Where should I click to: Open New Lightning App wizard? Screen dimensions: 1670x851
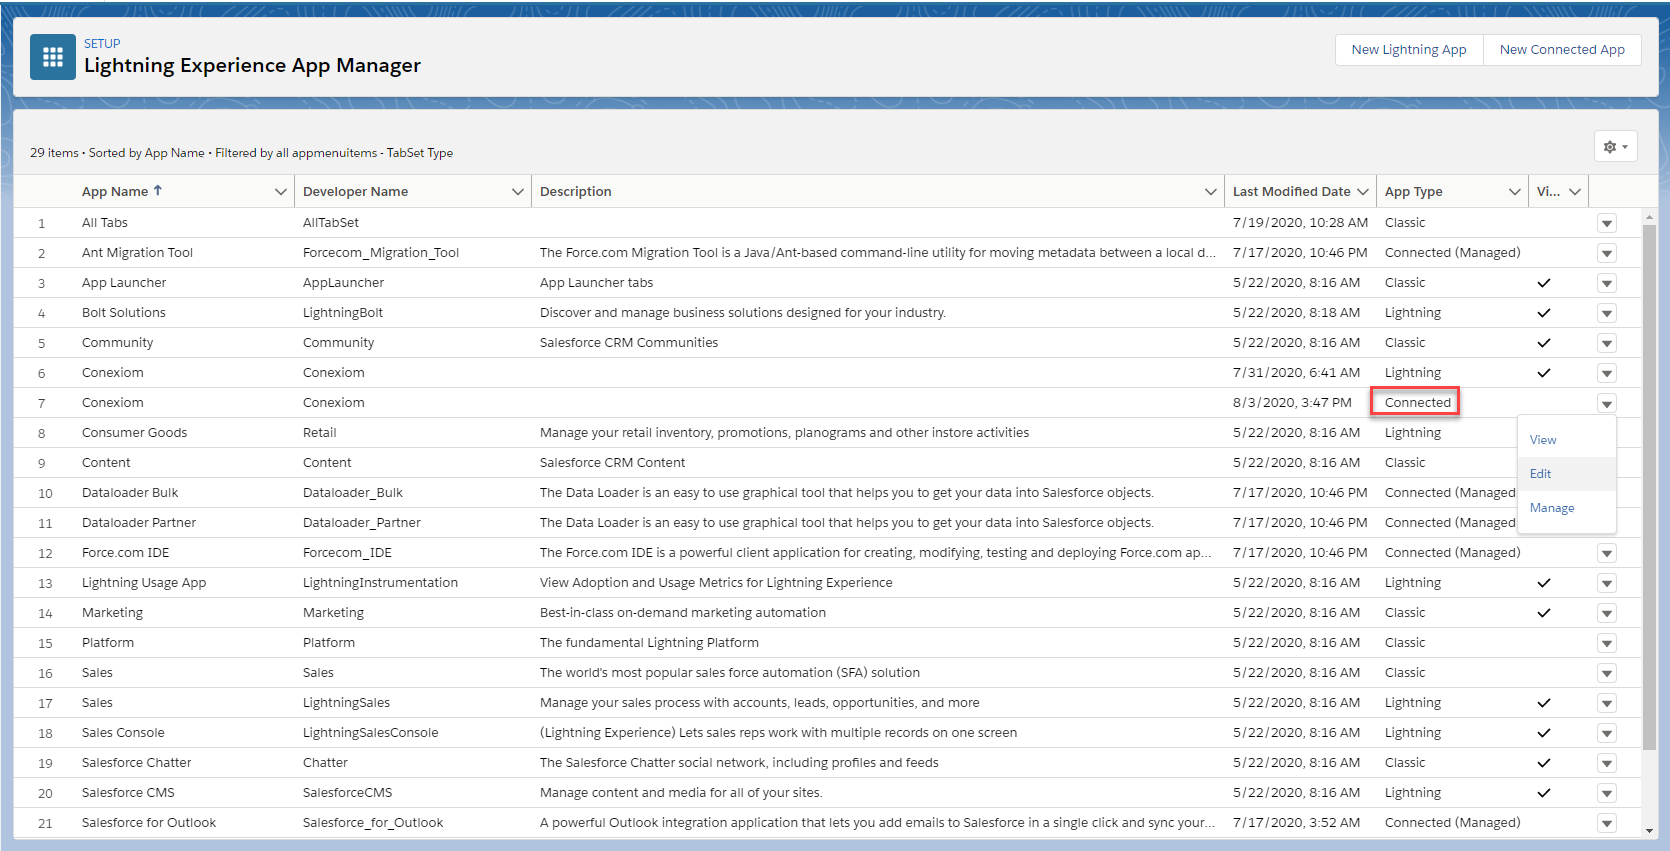(1408, 50)
